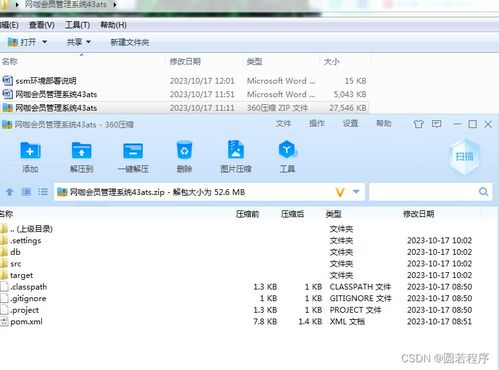Click the 扫描 scan hexagon button

coord(465,157)
